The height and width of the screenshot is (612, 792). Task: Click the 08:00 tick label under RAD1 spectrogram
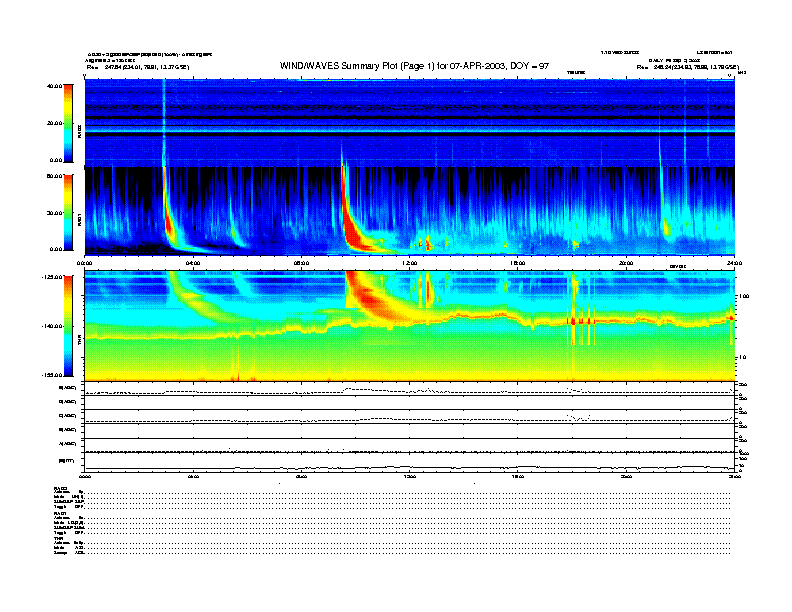coord(301,263)
